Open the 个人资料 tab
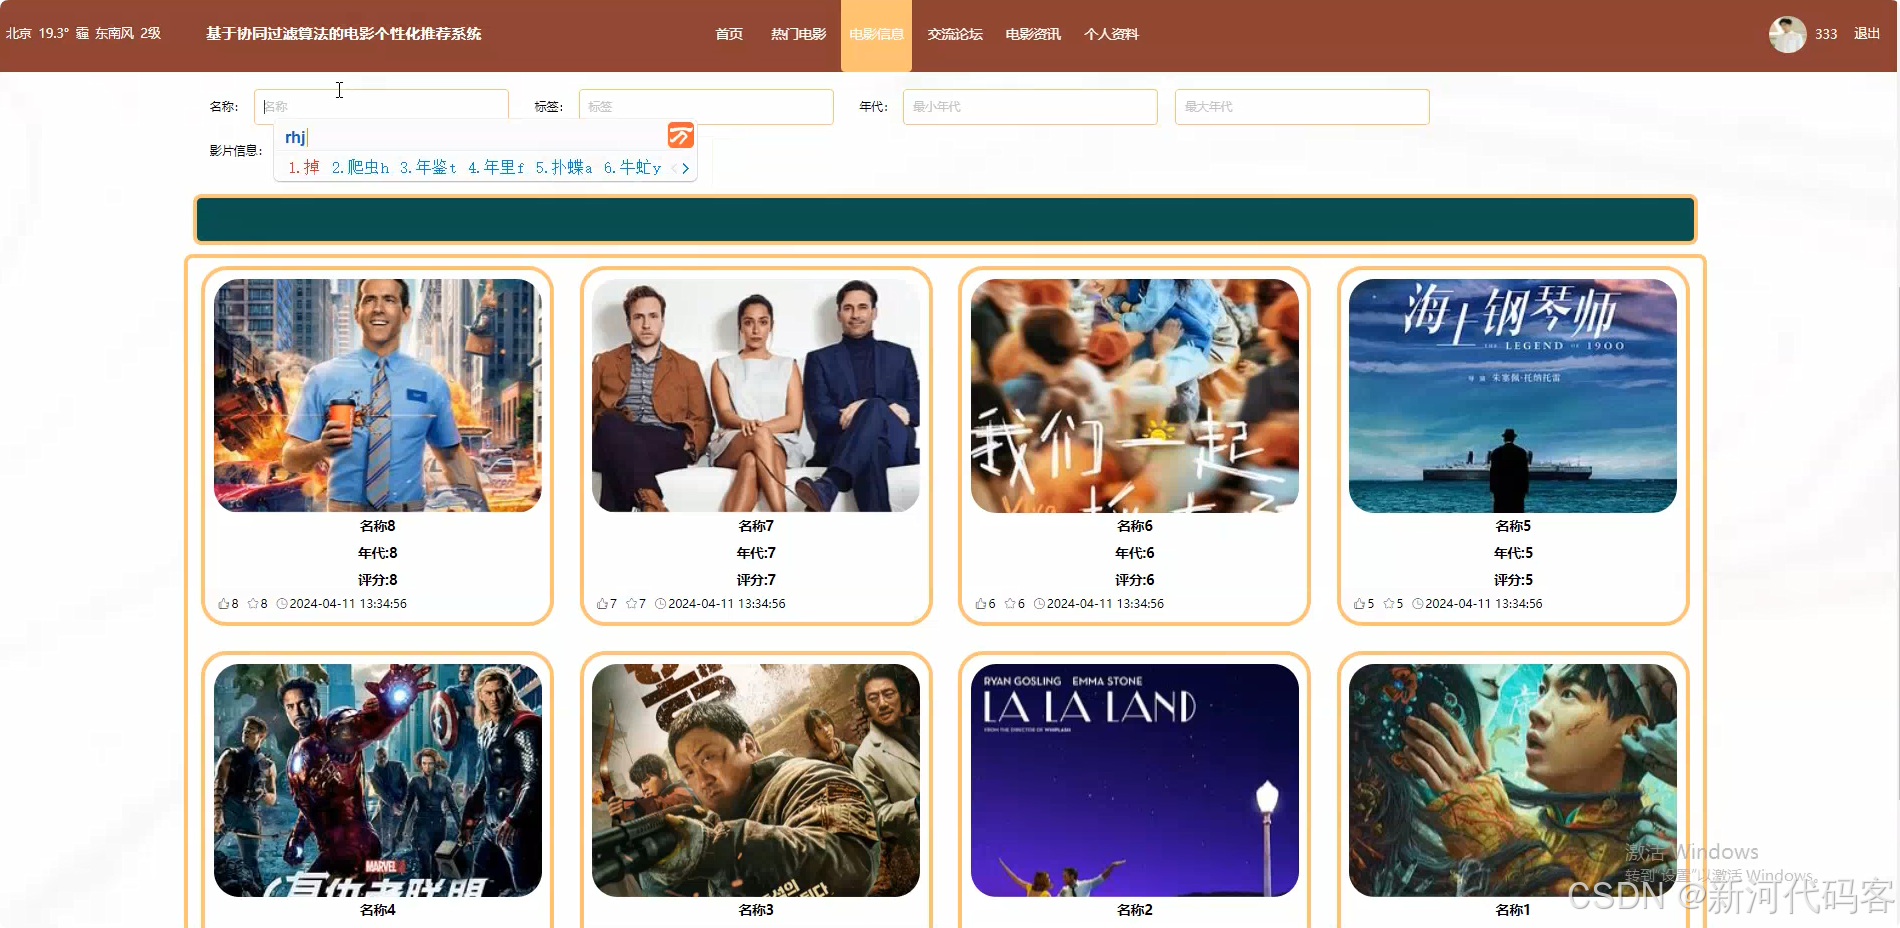1900x928 pixels. [x=1111, y=34]
